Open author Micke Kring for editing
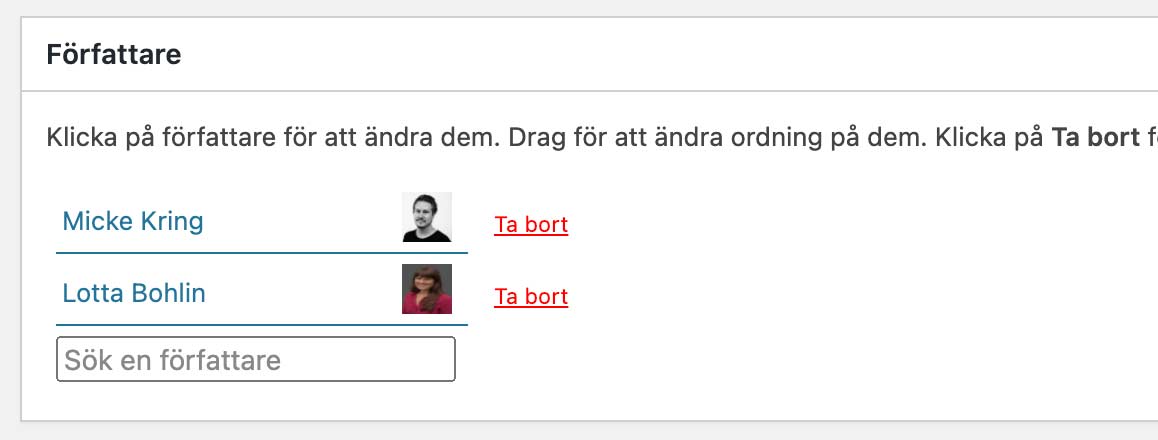The width and height of the screenshot is (1158, 440). tap(133, 221)
